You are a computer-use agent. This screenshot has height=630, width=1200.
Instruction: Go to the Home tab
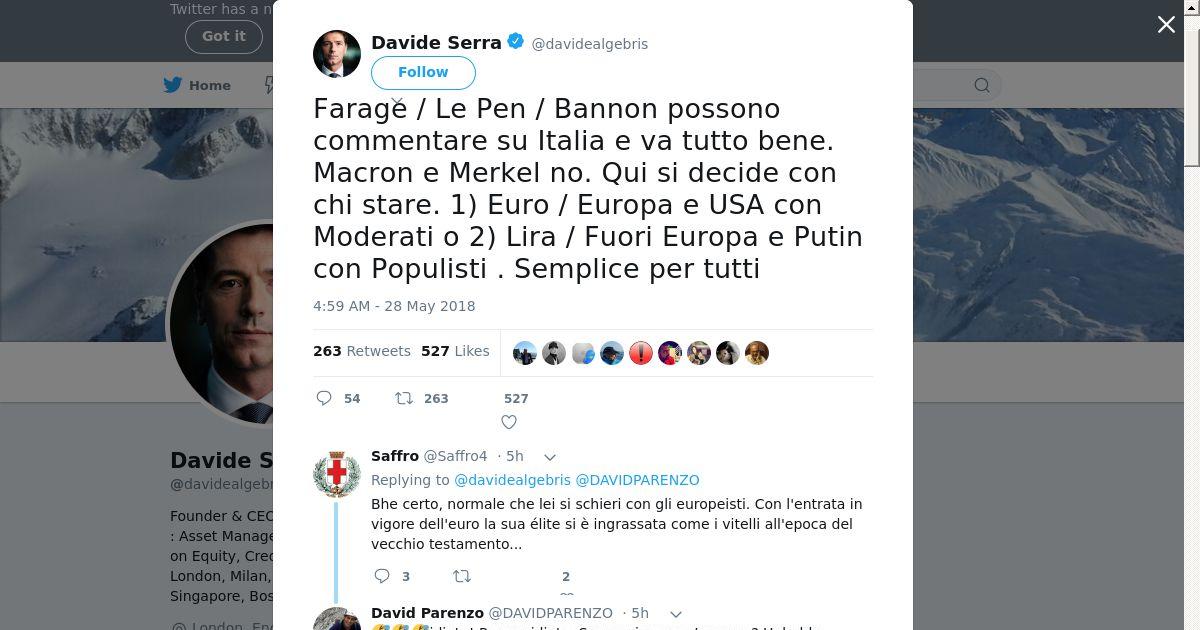pos(198,85)
